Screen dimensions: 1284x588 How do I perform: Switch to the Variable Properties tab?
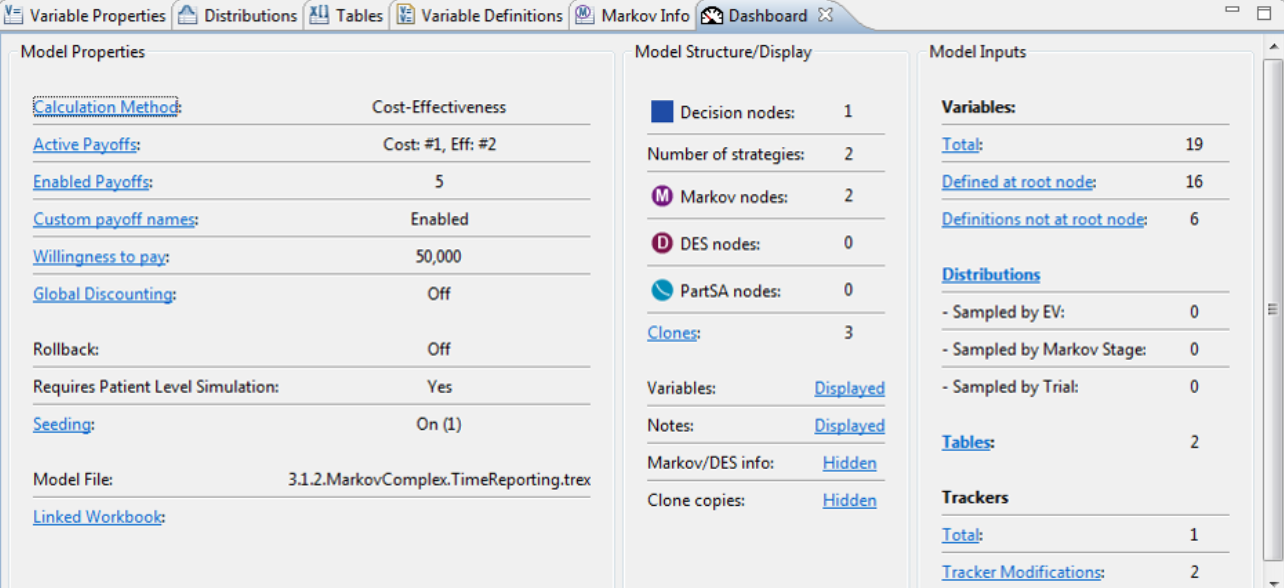[x=86, y=15]
